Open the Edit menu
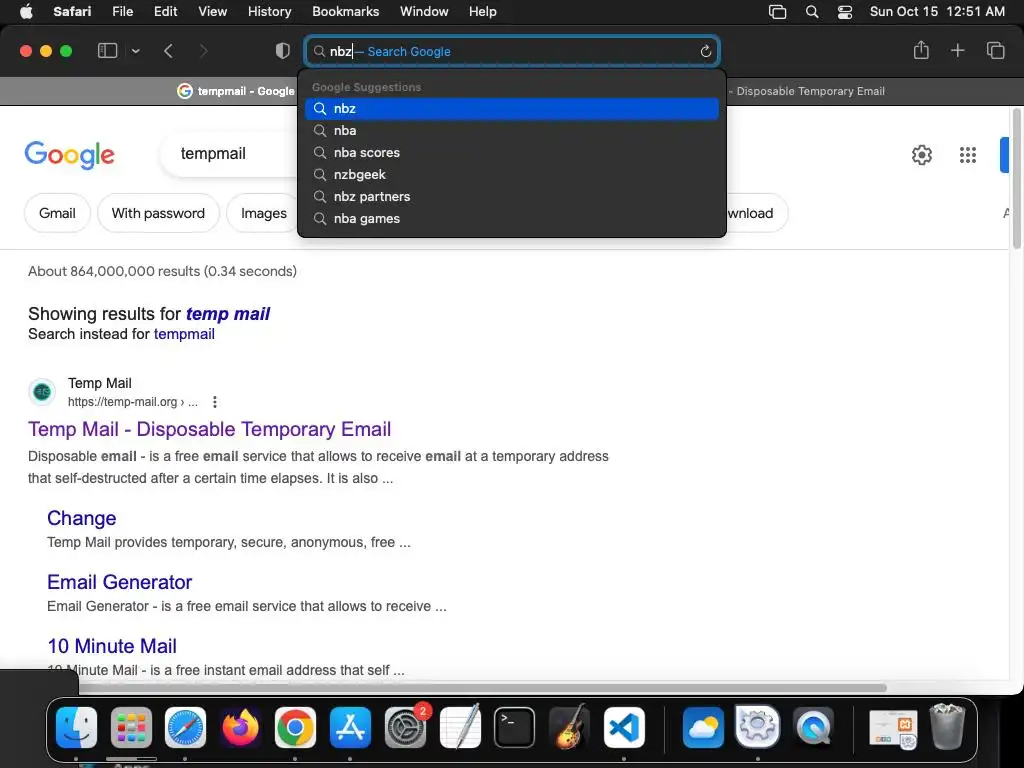This screenshot has height=768, width=1024. click(165, 11)
